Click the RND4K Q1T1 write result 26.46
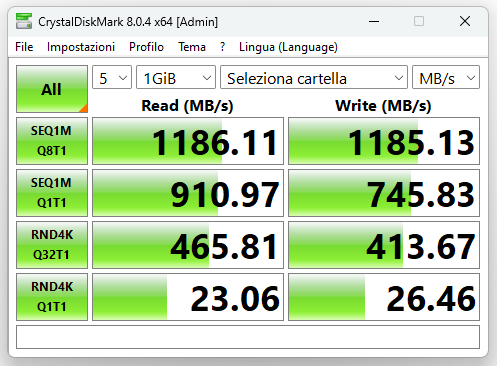This screenshot has height=366, width=497. click(384, 297)
